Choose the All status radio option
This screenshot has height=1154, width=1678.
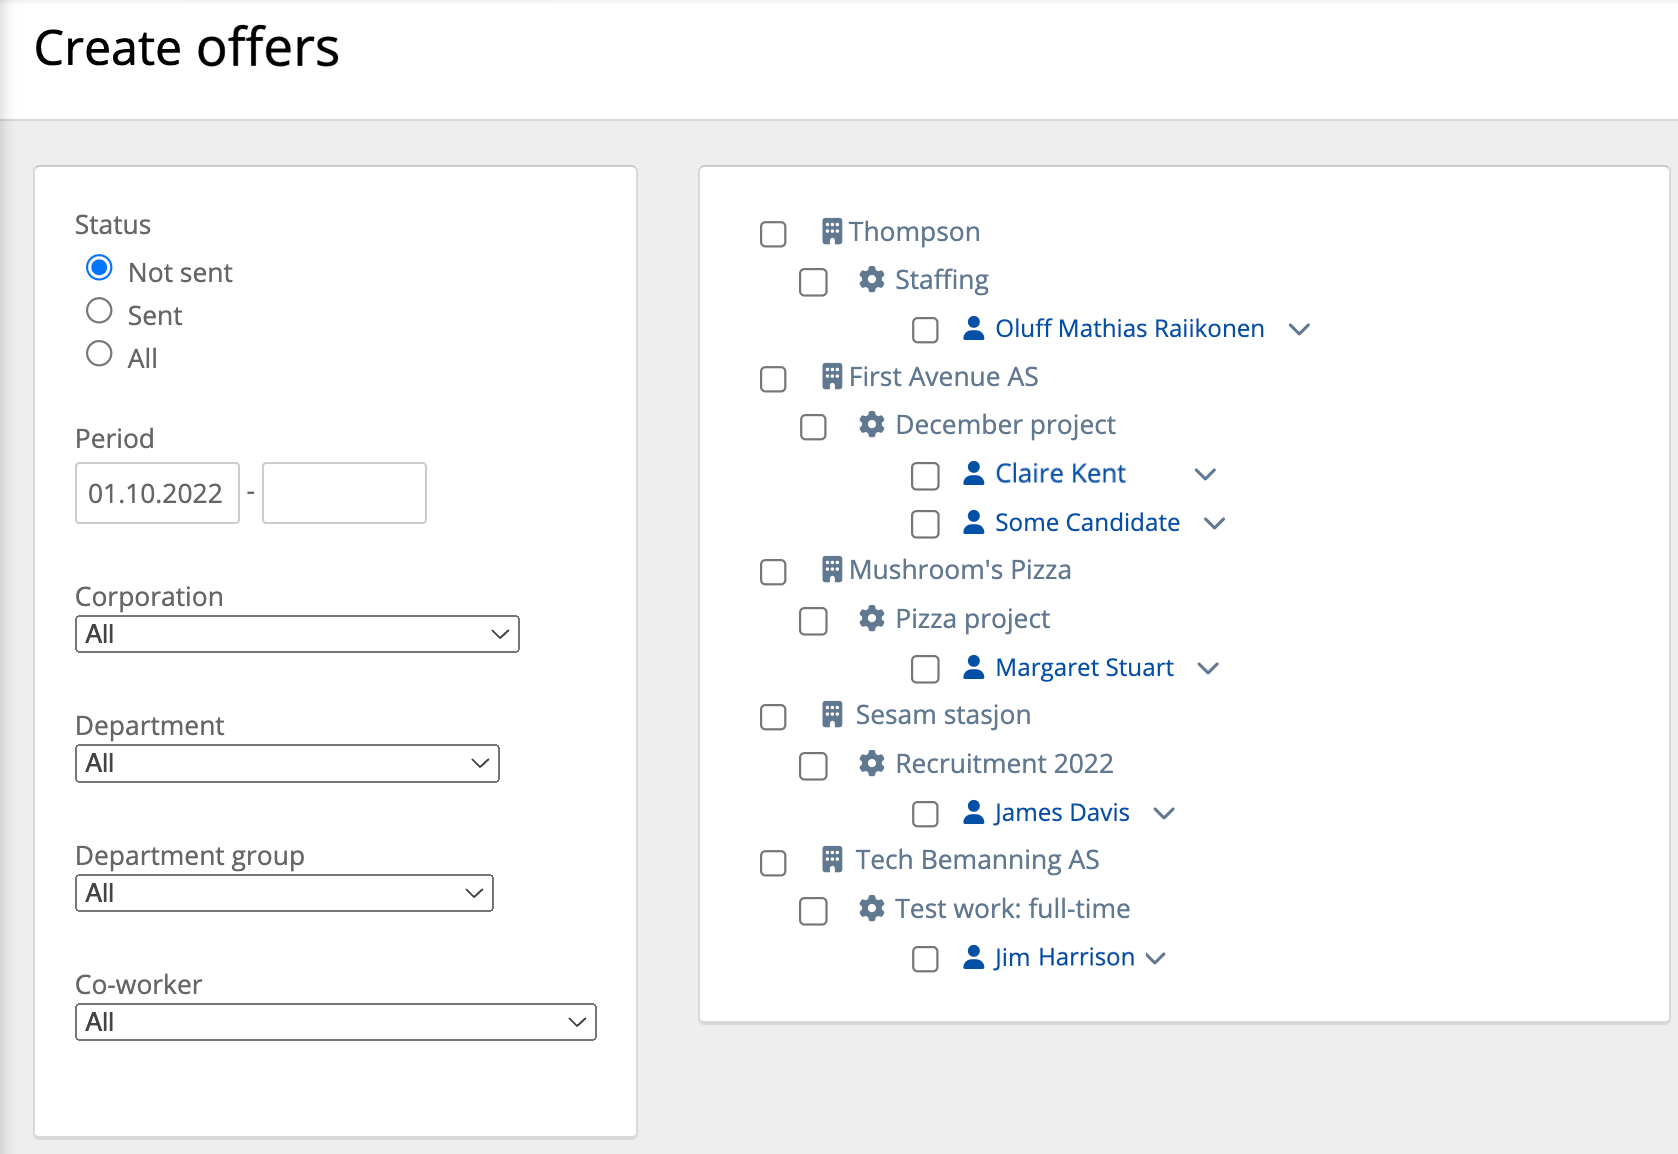[99, 354]
